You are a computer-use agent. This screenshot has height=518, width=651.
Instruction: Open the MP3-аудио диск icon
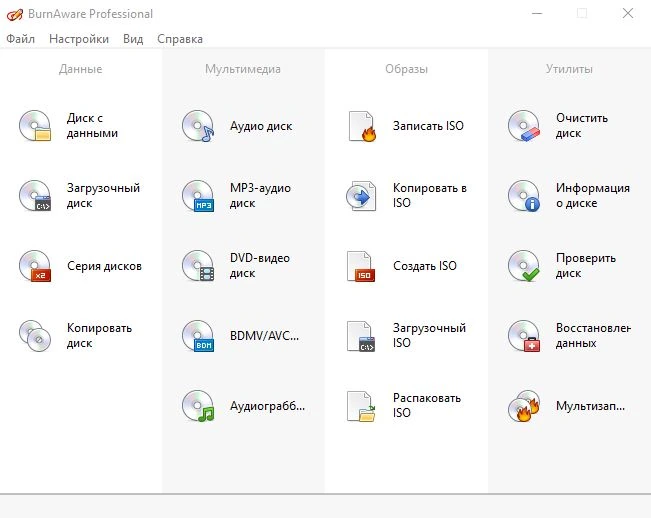pyautogui.click(x=198, y=195)
